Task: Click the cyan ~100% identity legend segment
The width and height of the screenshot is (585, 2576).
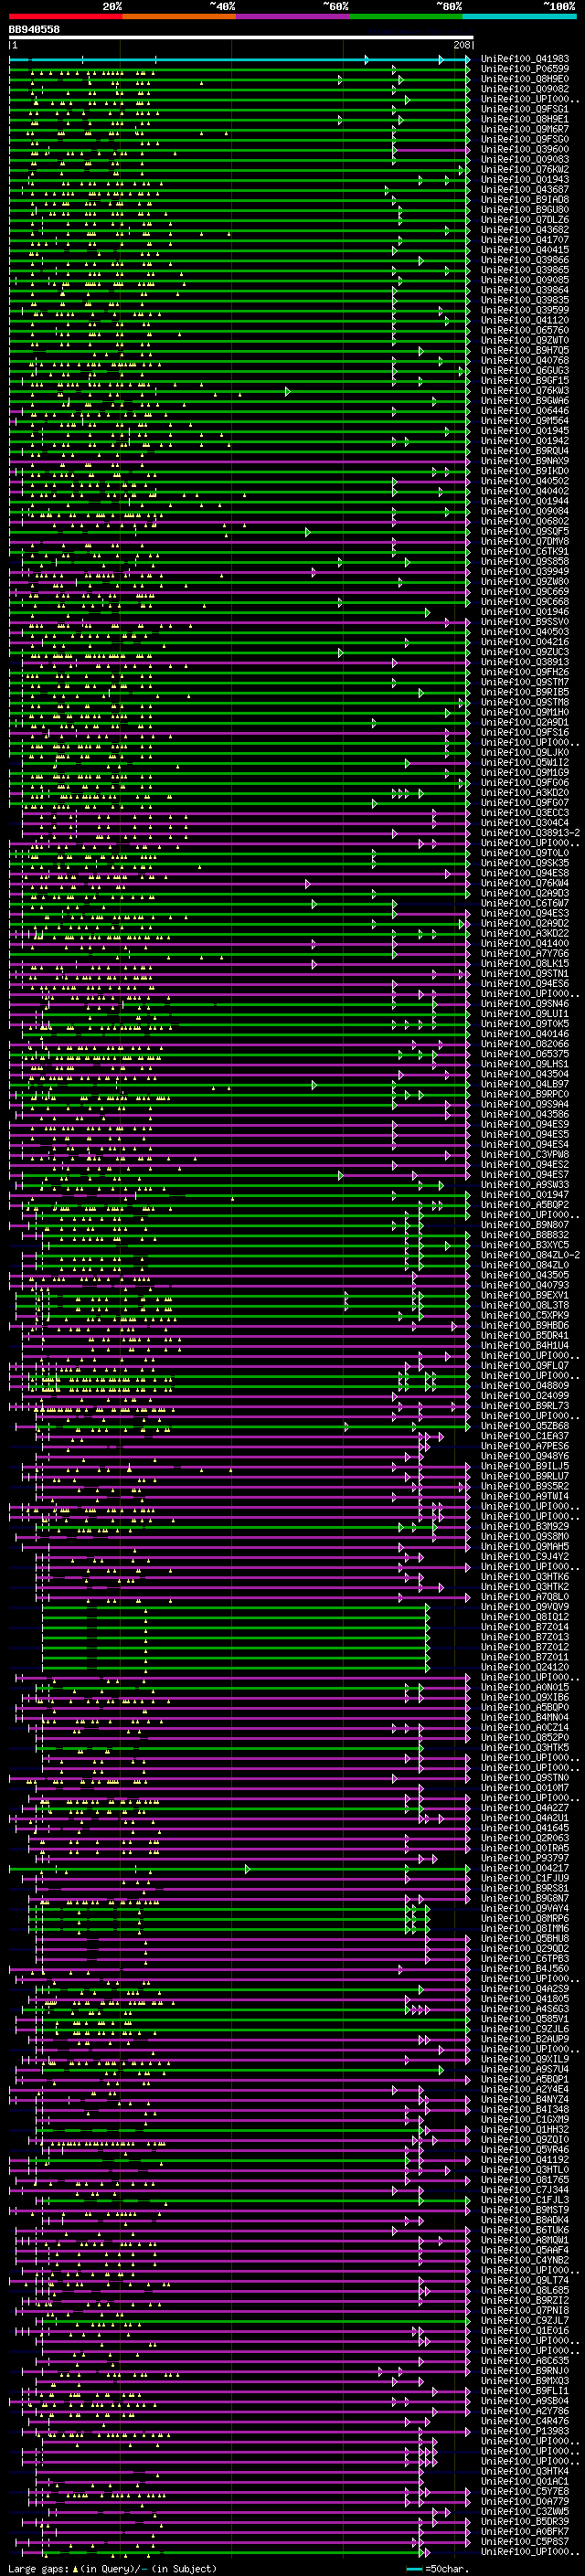Action: pyautogui.click(x=519, y=17)
